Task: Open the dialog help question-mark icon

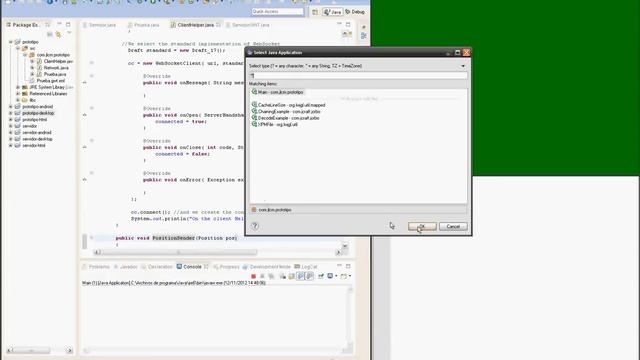Action: (x=255, y=226)
